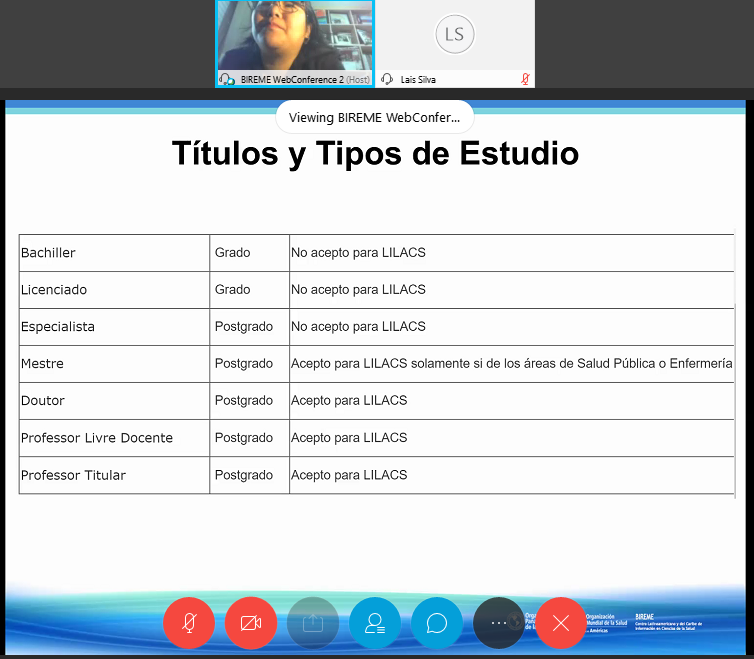
Task: Unmute the microphone with the red mic button
Action: [189, 623]
